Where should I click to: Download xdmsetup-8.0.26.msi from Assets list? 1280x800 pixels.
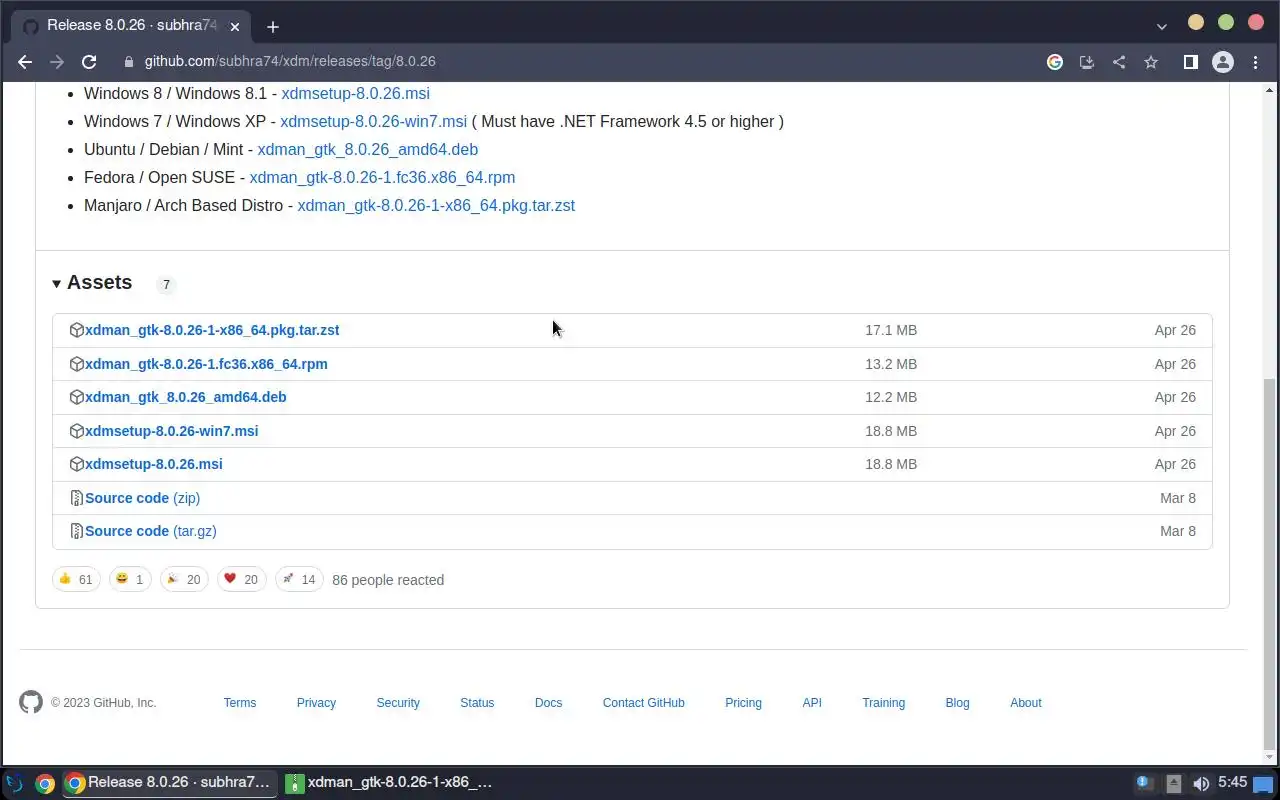pyautogui.click(x=154, y=464)
